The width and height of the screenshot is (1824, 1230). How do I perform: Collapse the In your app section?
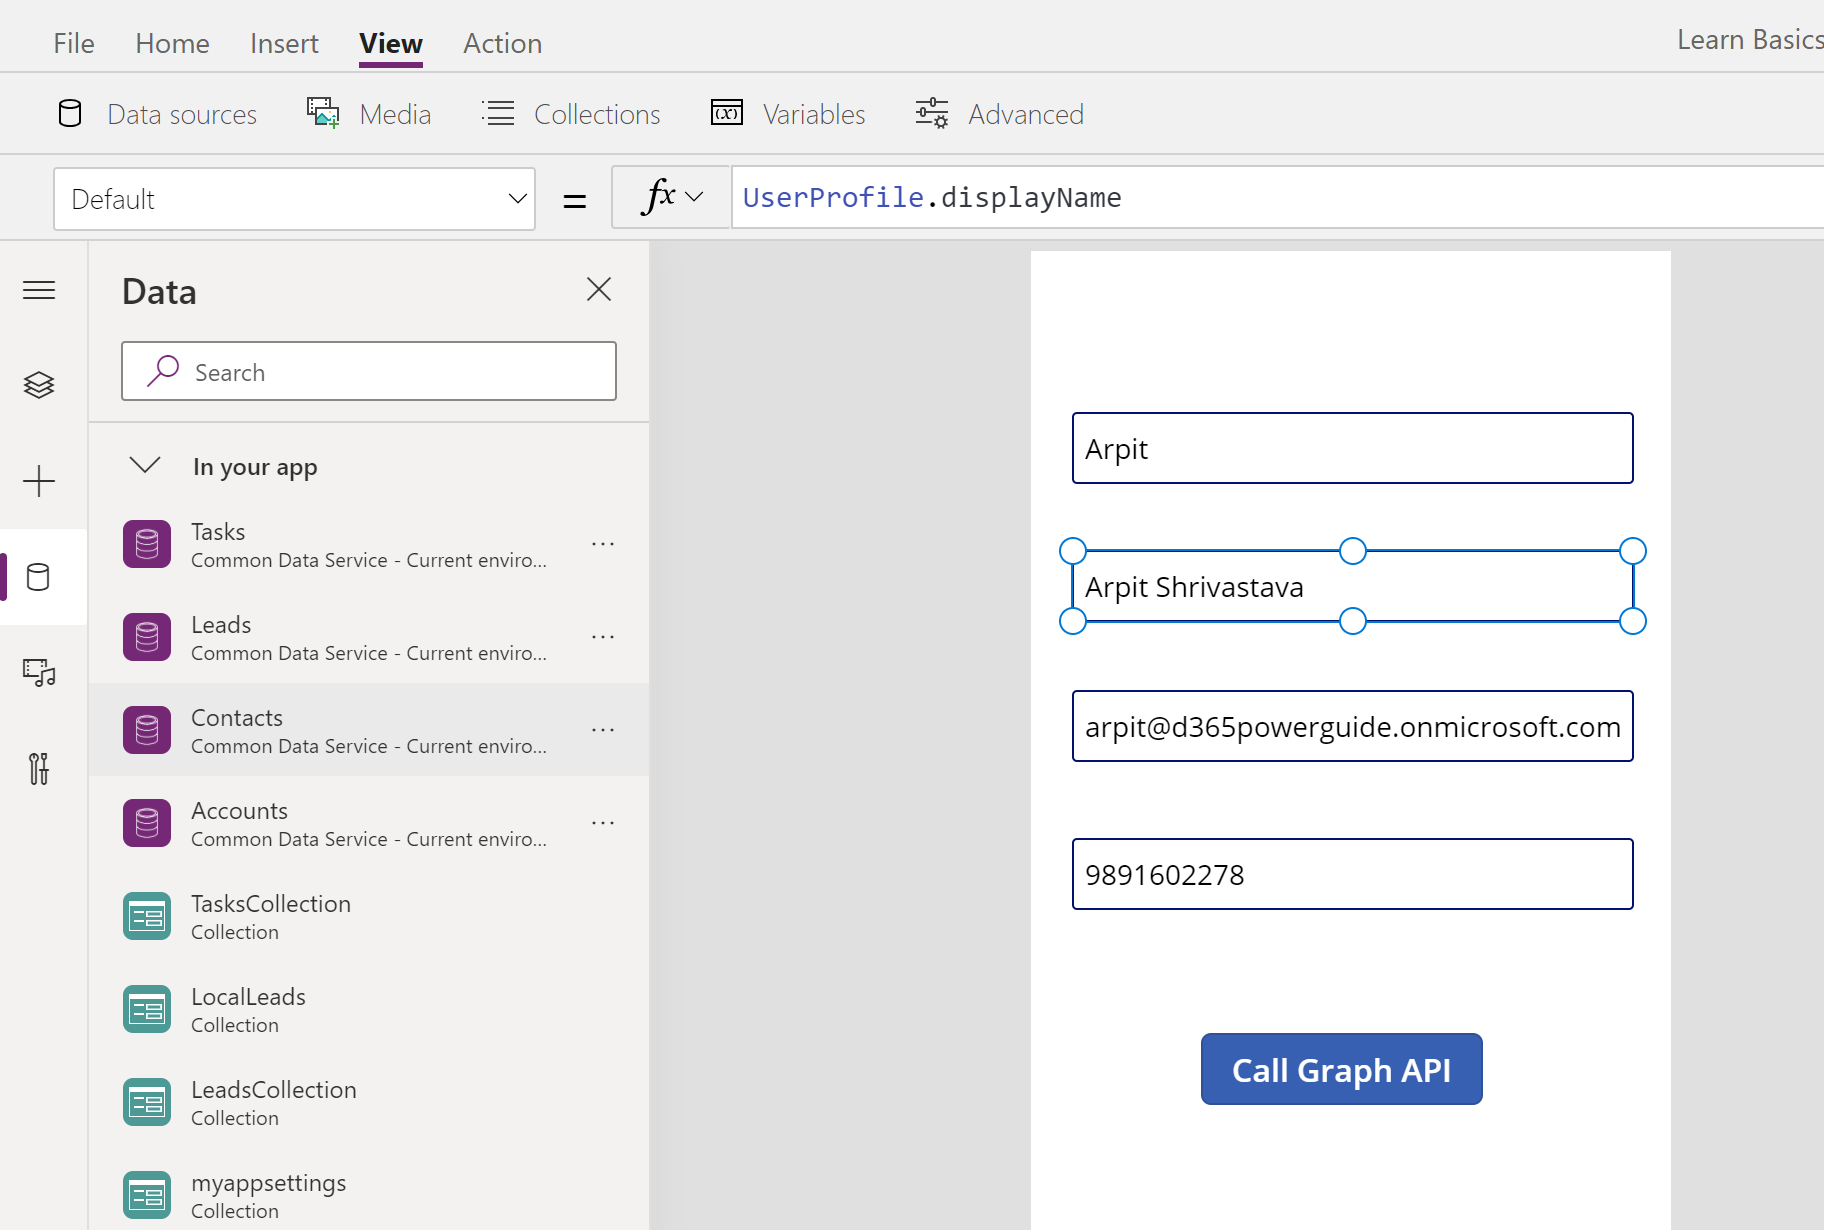click(x=144, y=465)
